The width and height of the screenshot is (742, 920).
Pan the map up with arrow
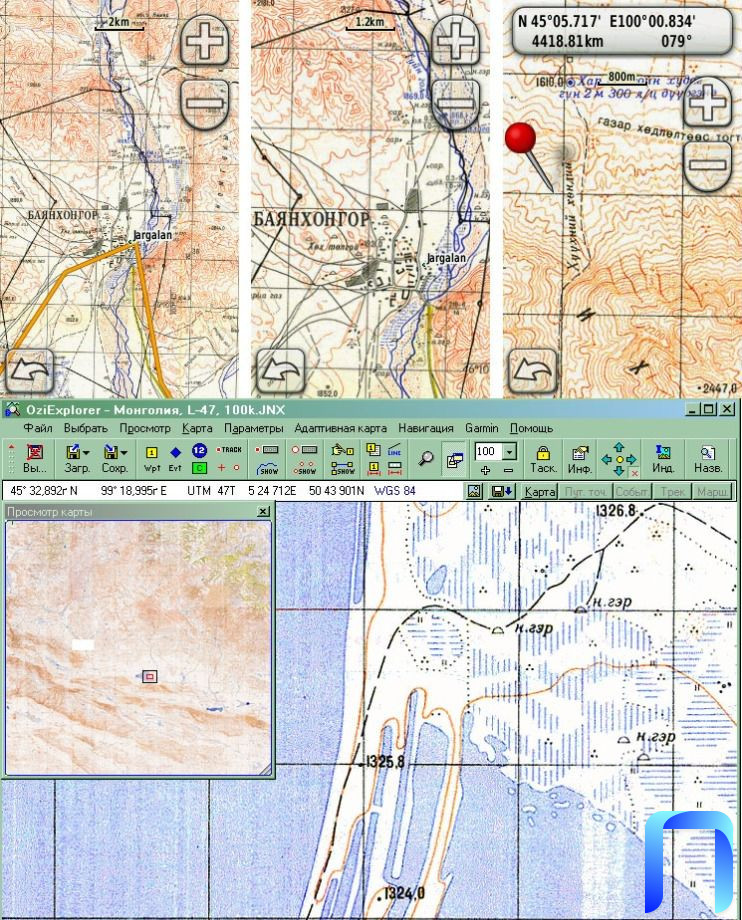pyautogui.click(x=619, y=448)
